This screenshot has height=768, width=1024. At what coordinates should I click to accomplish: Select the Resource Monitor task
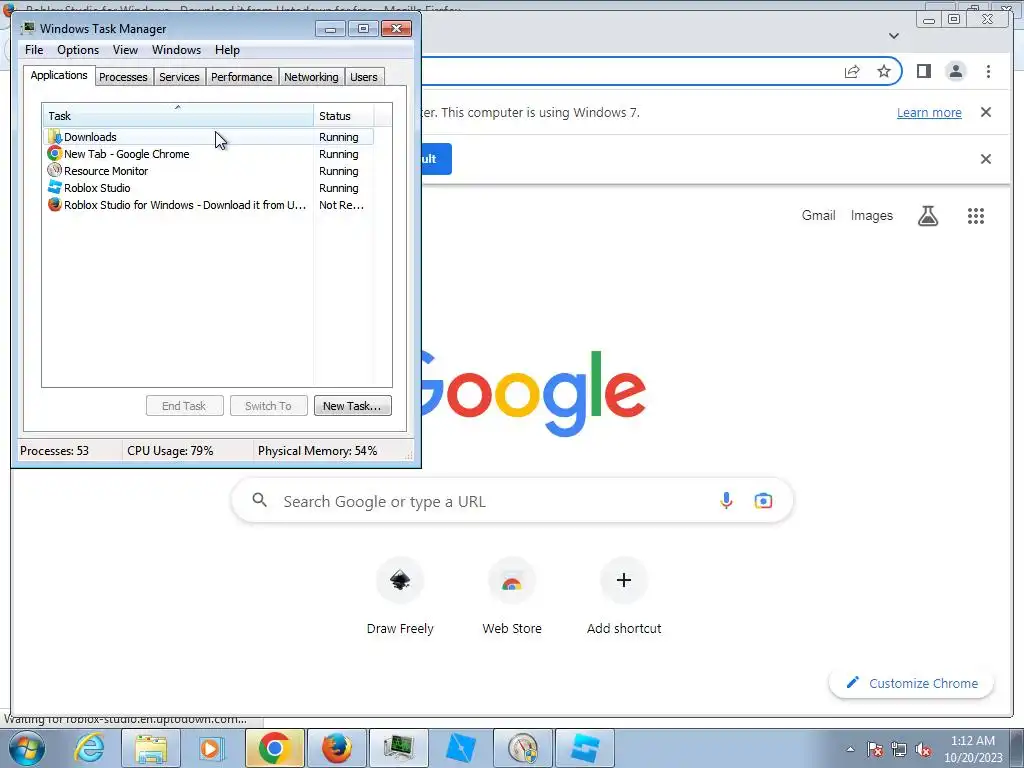click(209, 171)
